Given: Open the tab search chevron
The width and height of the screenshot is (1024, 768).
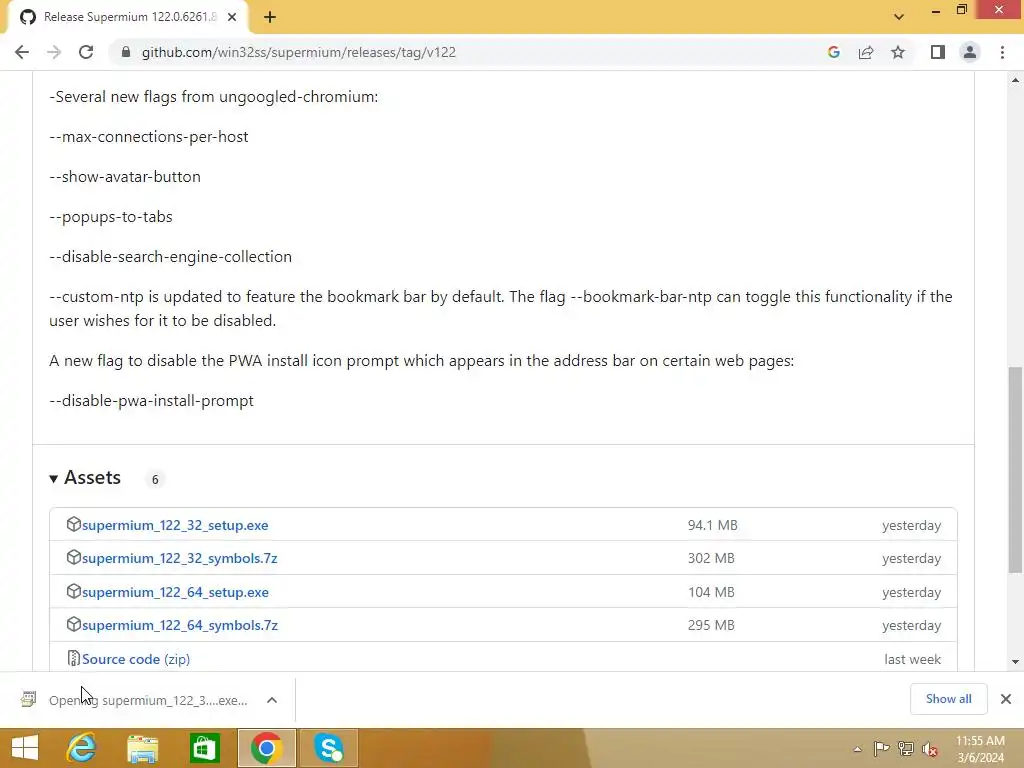Looking at the screenshot, I should tap(899, 17).
